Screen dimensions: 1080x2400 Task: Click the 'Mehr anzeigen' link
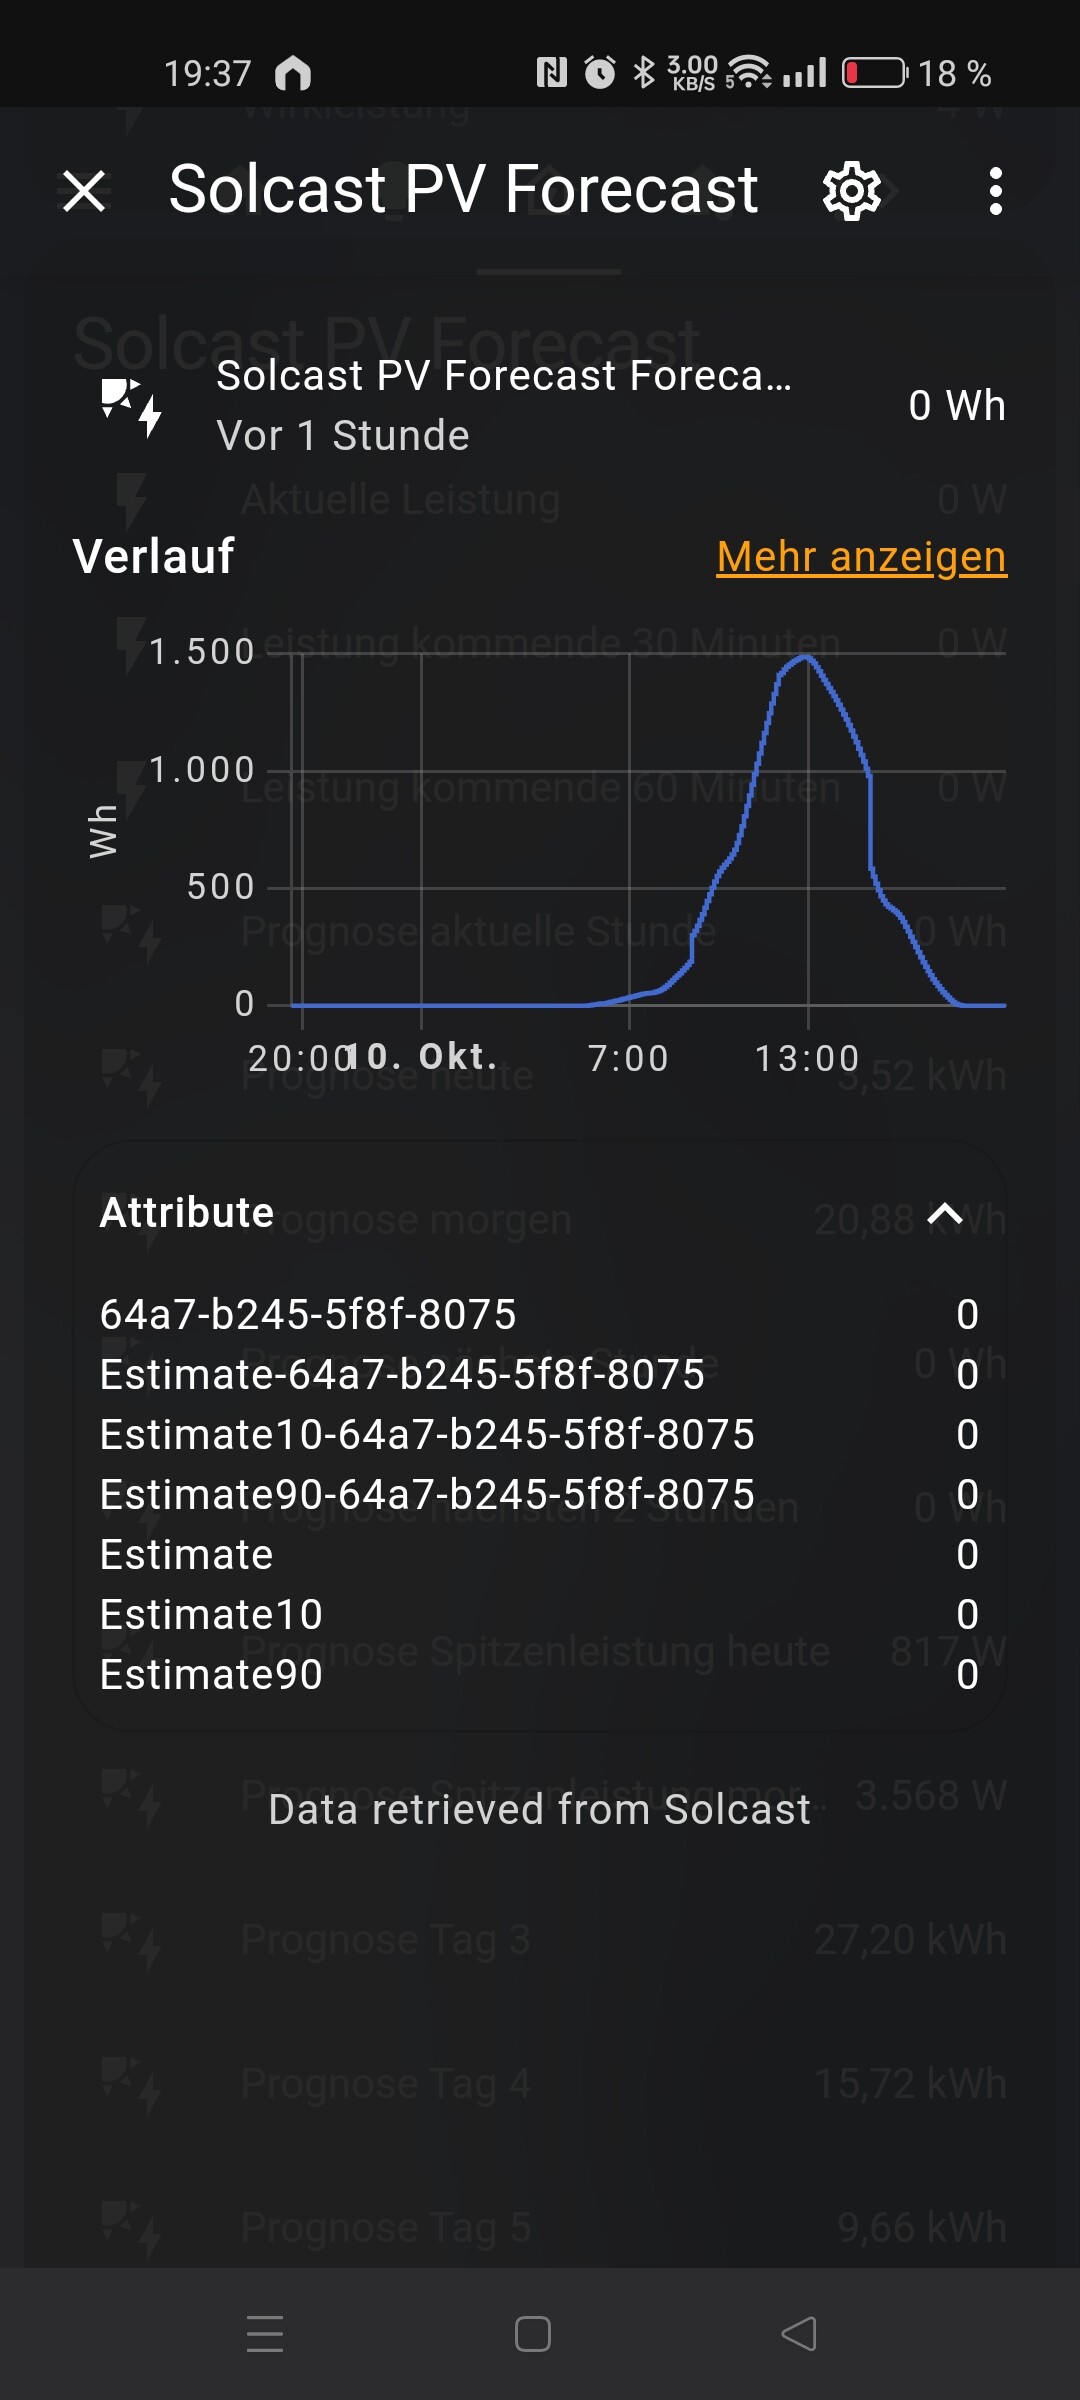pos(861,557)
